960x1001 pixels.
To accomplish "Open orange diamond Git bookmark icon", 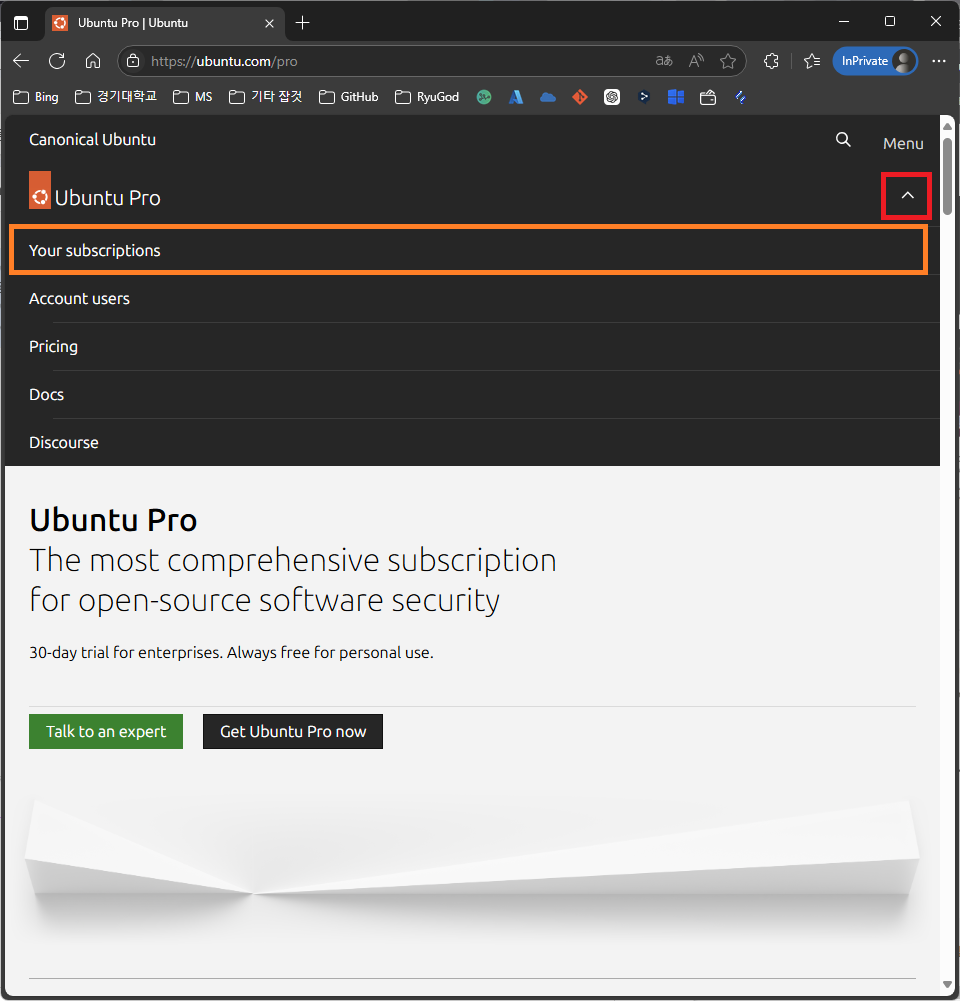I will (580, 97).
